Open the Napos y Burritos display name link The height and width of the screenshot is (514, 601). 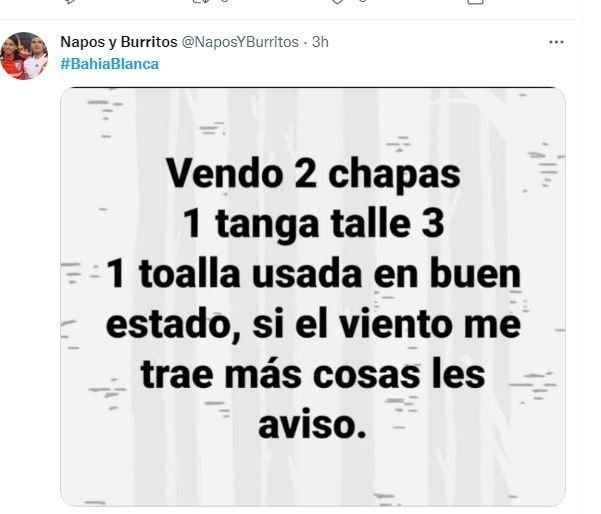coord(118,42)
